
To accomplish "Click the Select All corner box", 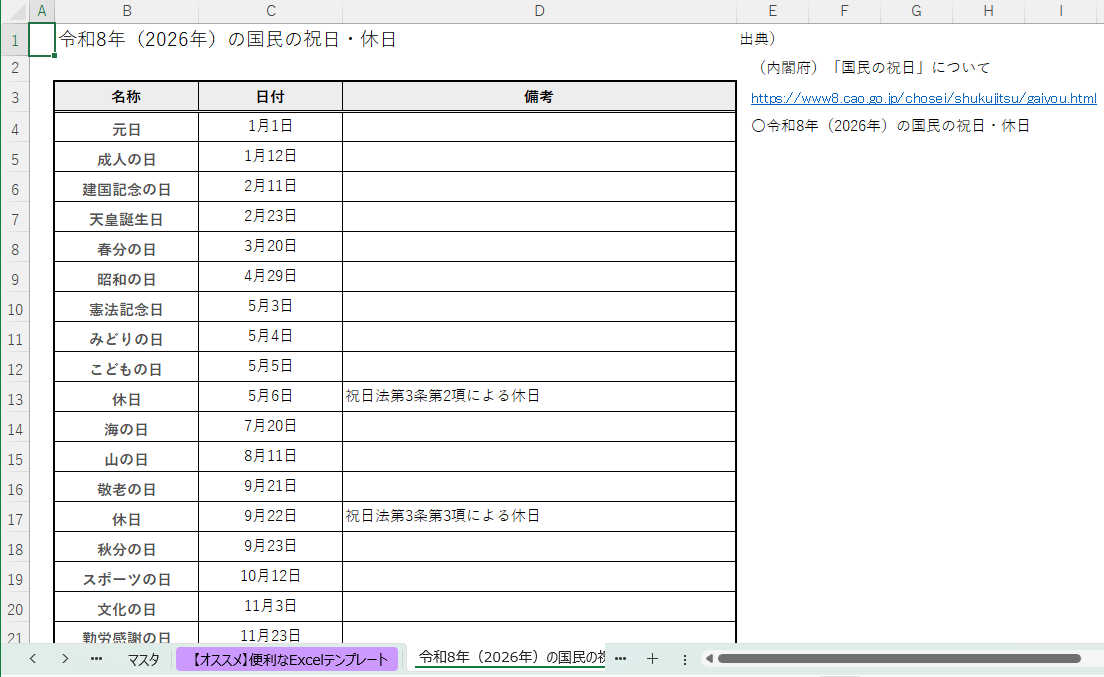I will point(14,11).
